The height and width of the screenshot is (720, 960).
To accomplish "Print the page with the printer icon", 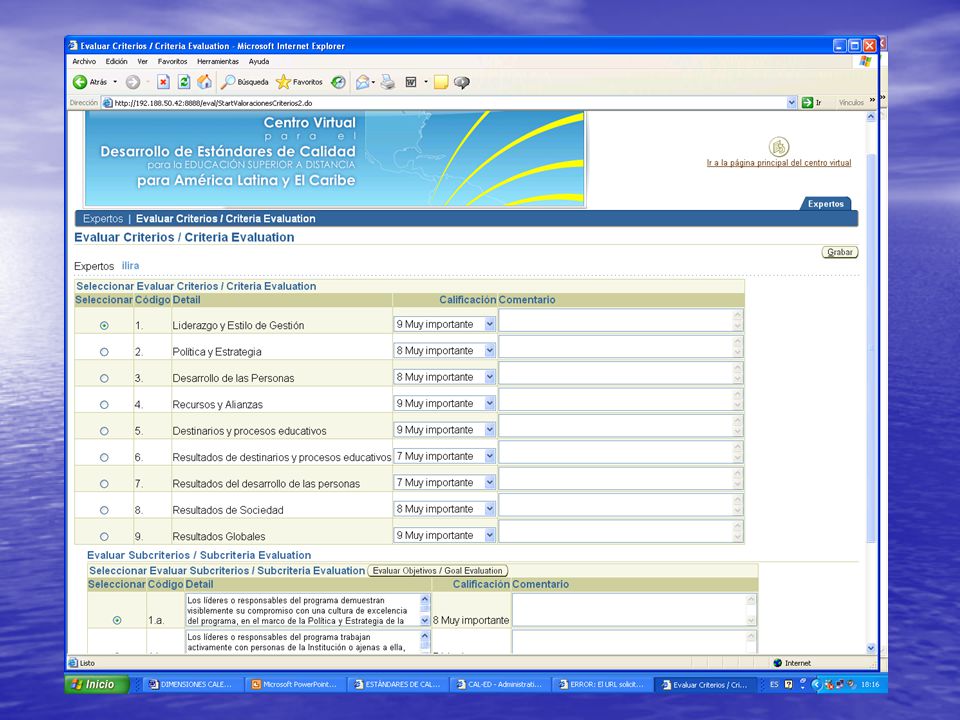I will pyautogui.click(x=388, y=82).
